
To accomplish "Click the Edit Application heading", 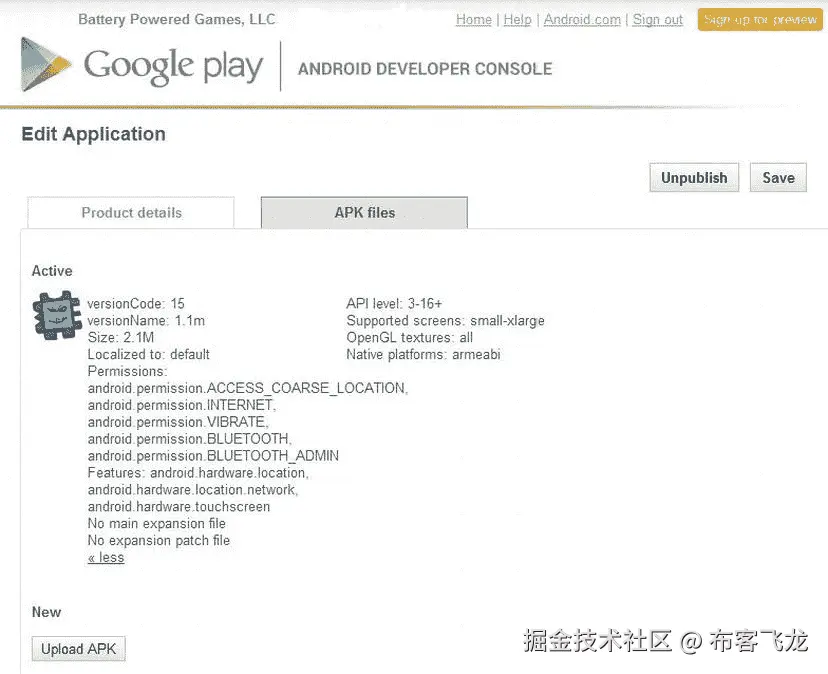I will pyautogui.click(x=93, y=134).
